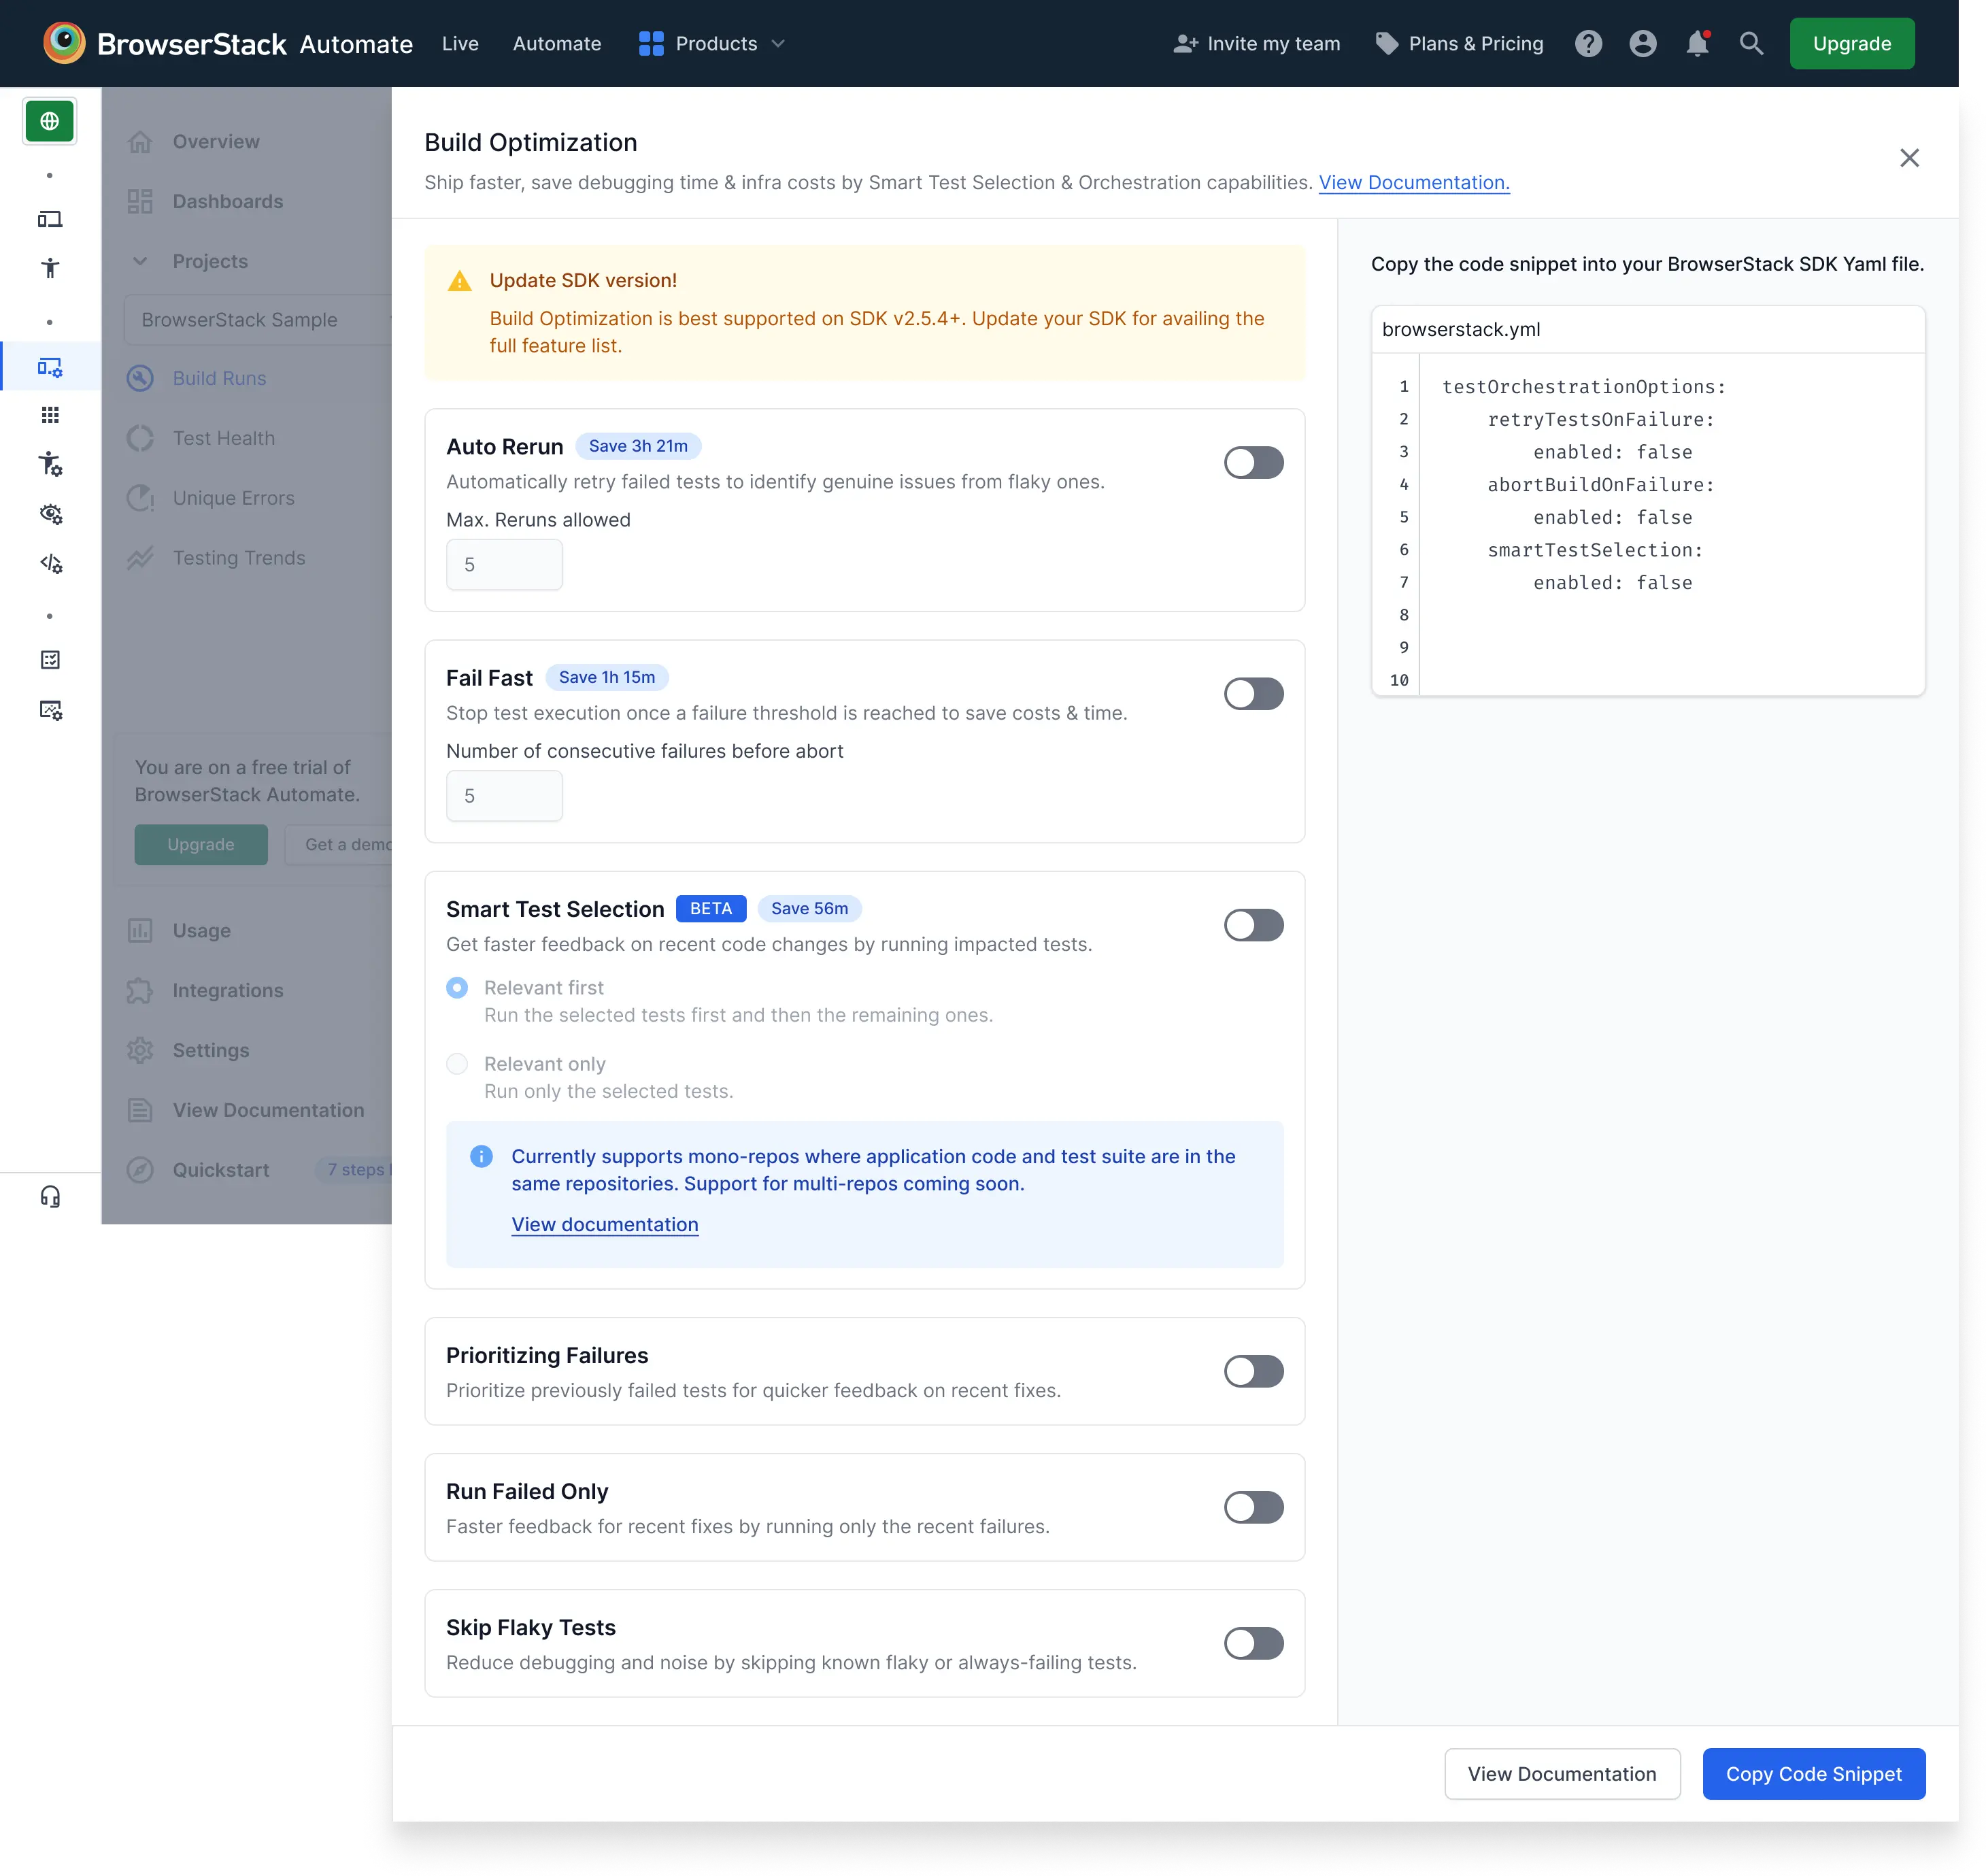The image size is (1986, 1876).
Task: Switch to the Live tab
Action: [x=460, y=43]
